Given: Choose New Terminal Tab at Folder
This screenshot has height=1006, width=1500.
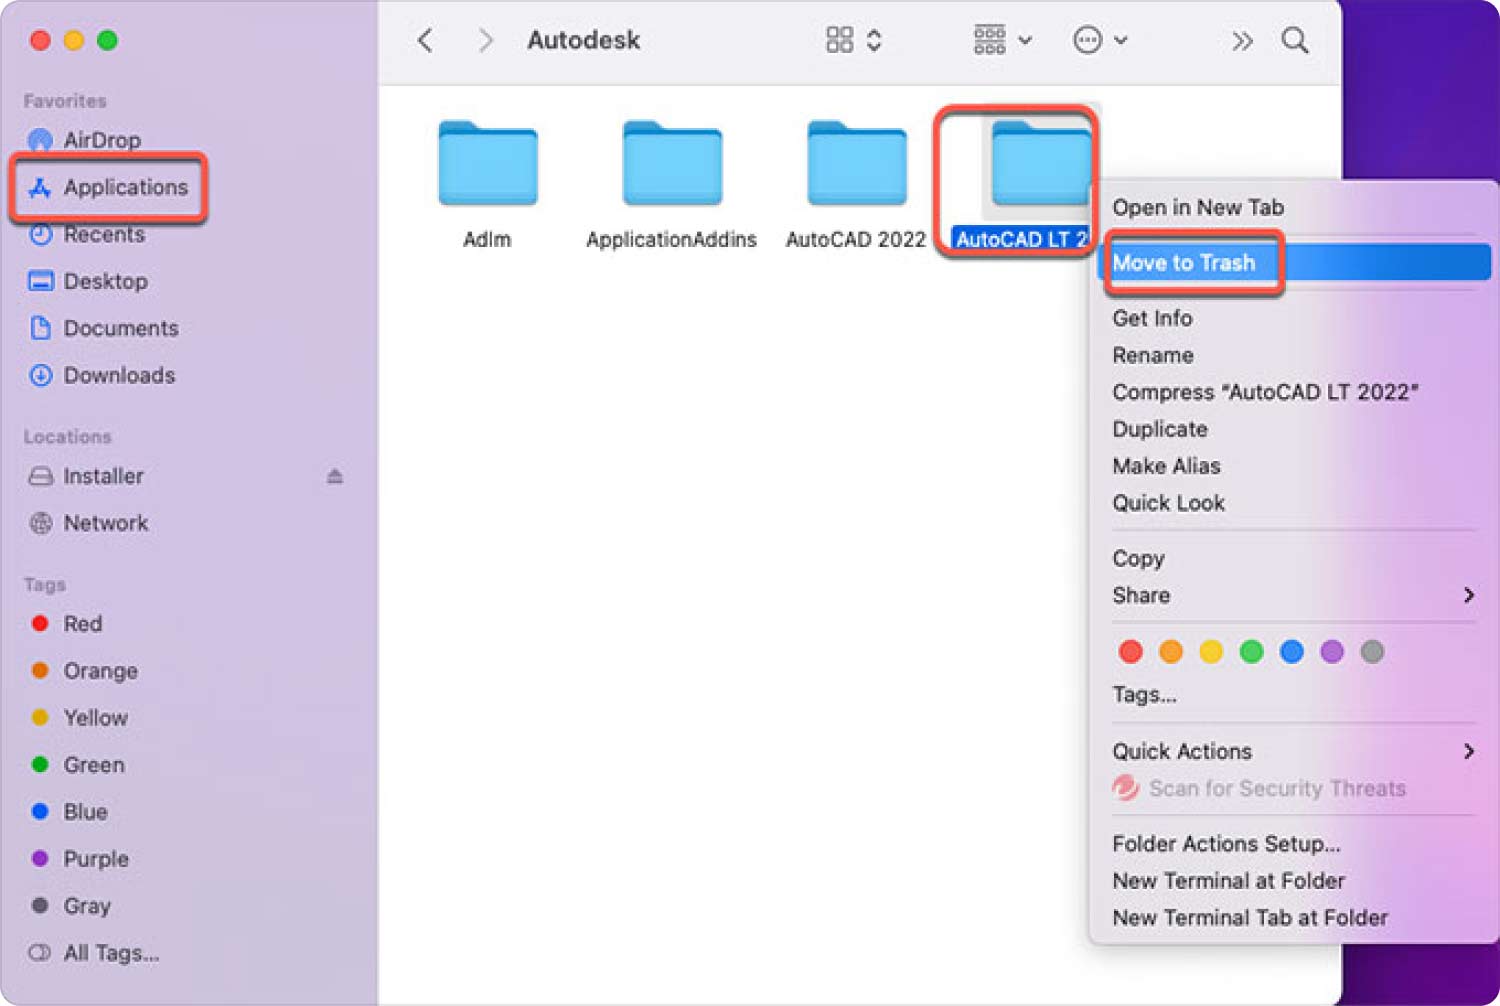Looking at the screenshot, I should pyautogui.click(x=1250, y=918).
